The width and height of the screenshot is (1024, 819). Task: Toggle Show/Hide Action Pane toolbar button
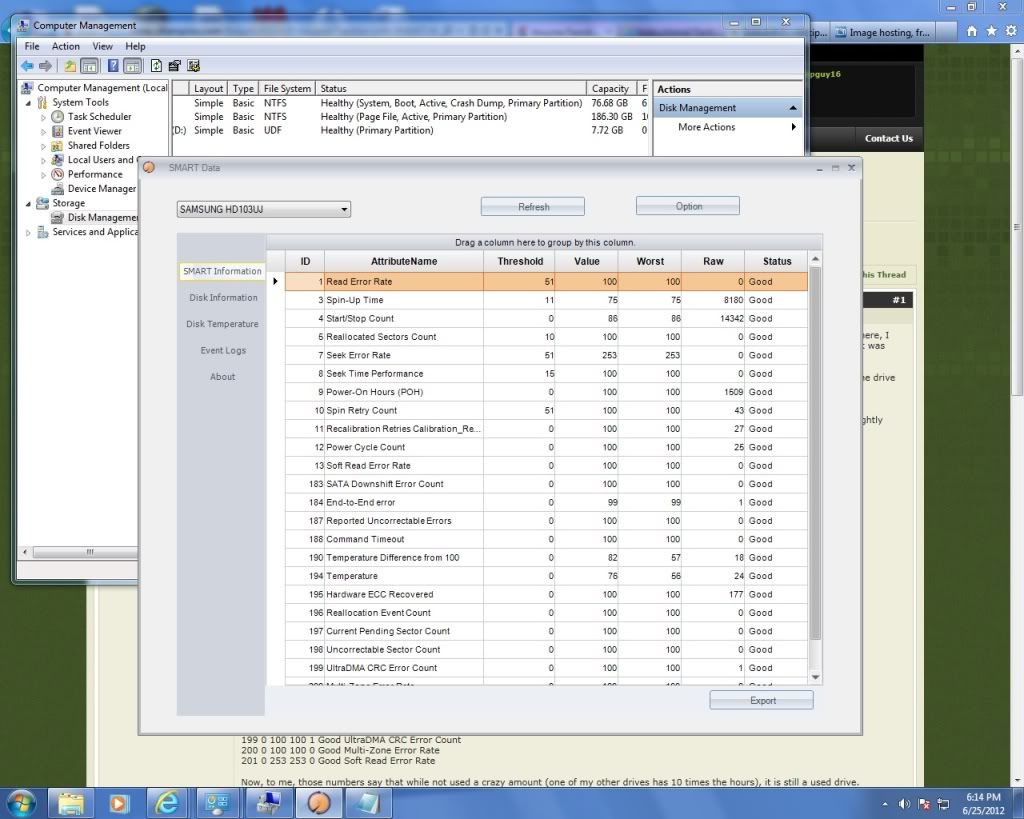[x=133, y=66]
